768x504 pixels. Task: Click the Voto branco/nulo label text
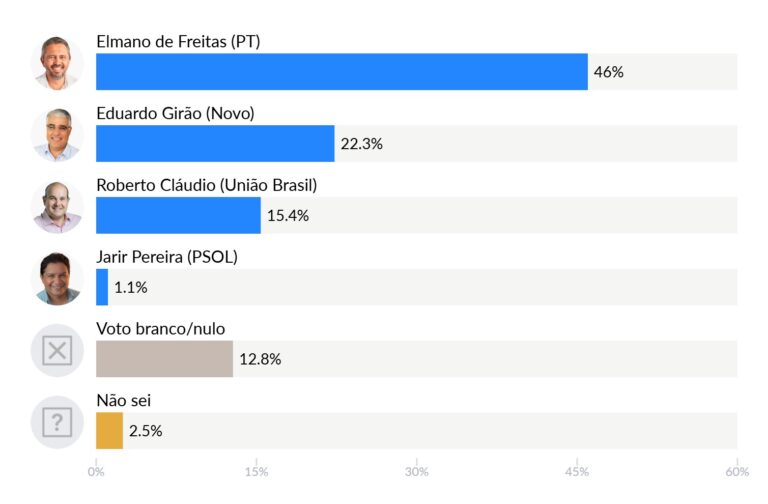167,329
